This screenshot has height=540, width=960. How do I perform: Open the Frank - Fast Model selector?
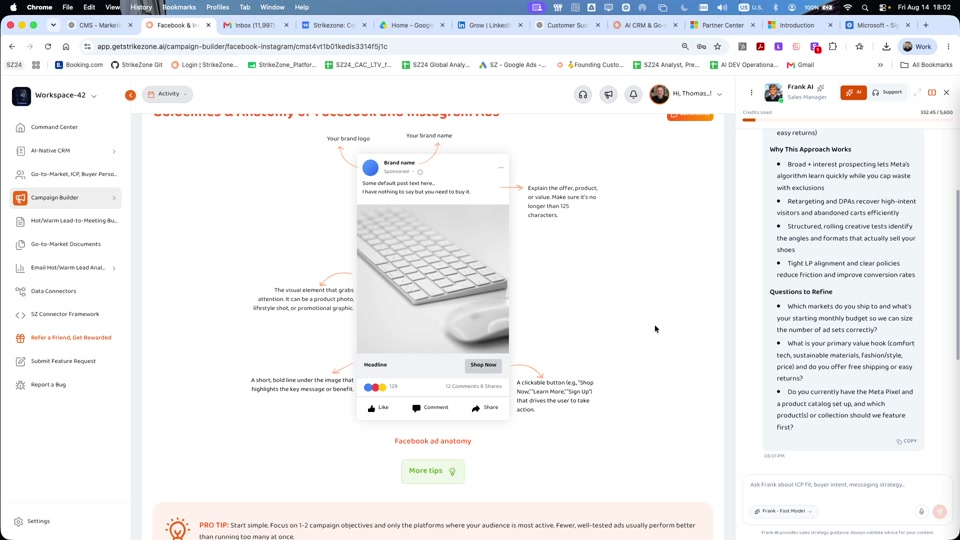(783, 511)
